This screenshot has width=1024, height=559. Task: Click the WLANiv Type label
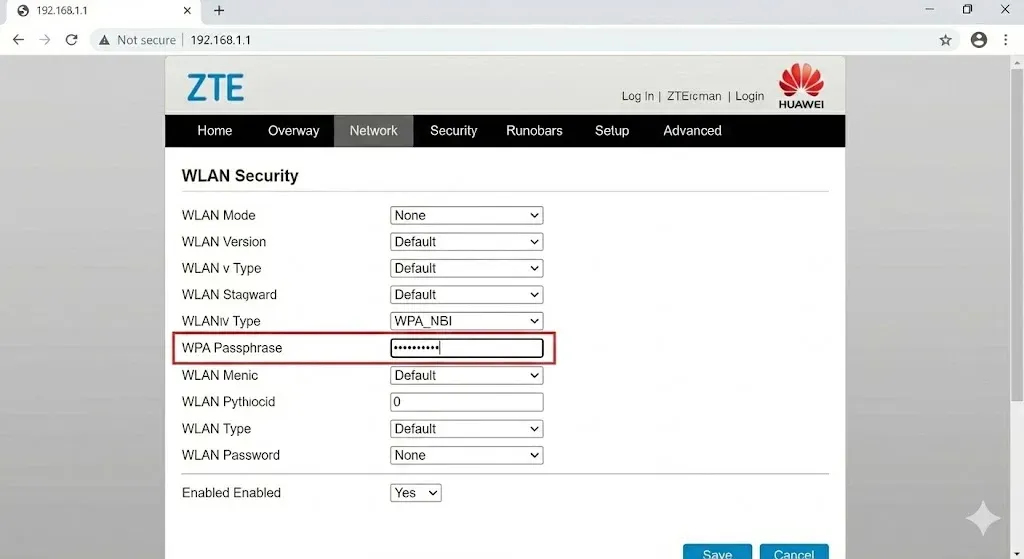221,321
